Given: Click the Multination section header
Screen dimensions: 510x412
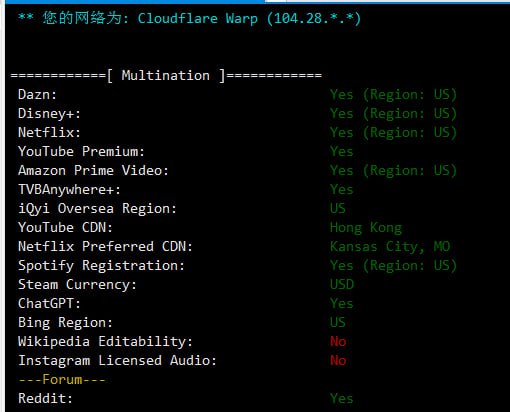Looking at the screenshot, I should tap(166, 75).
